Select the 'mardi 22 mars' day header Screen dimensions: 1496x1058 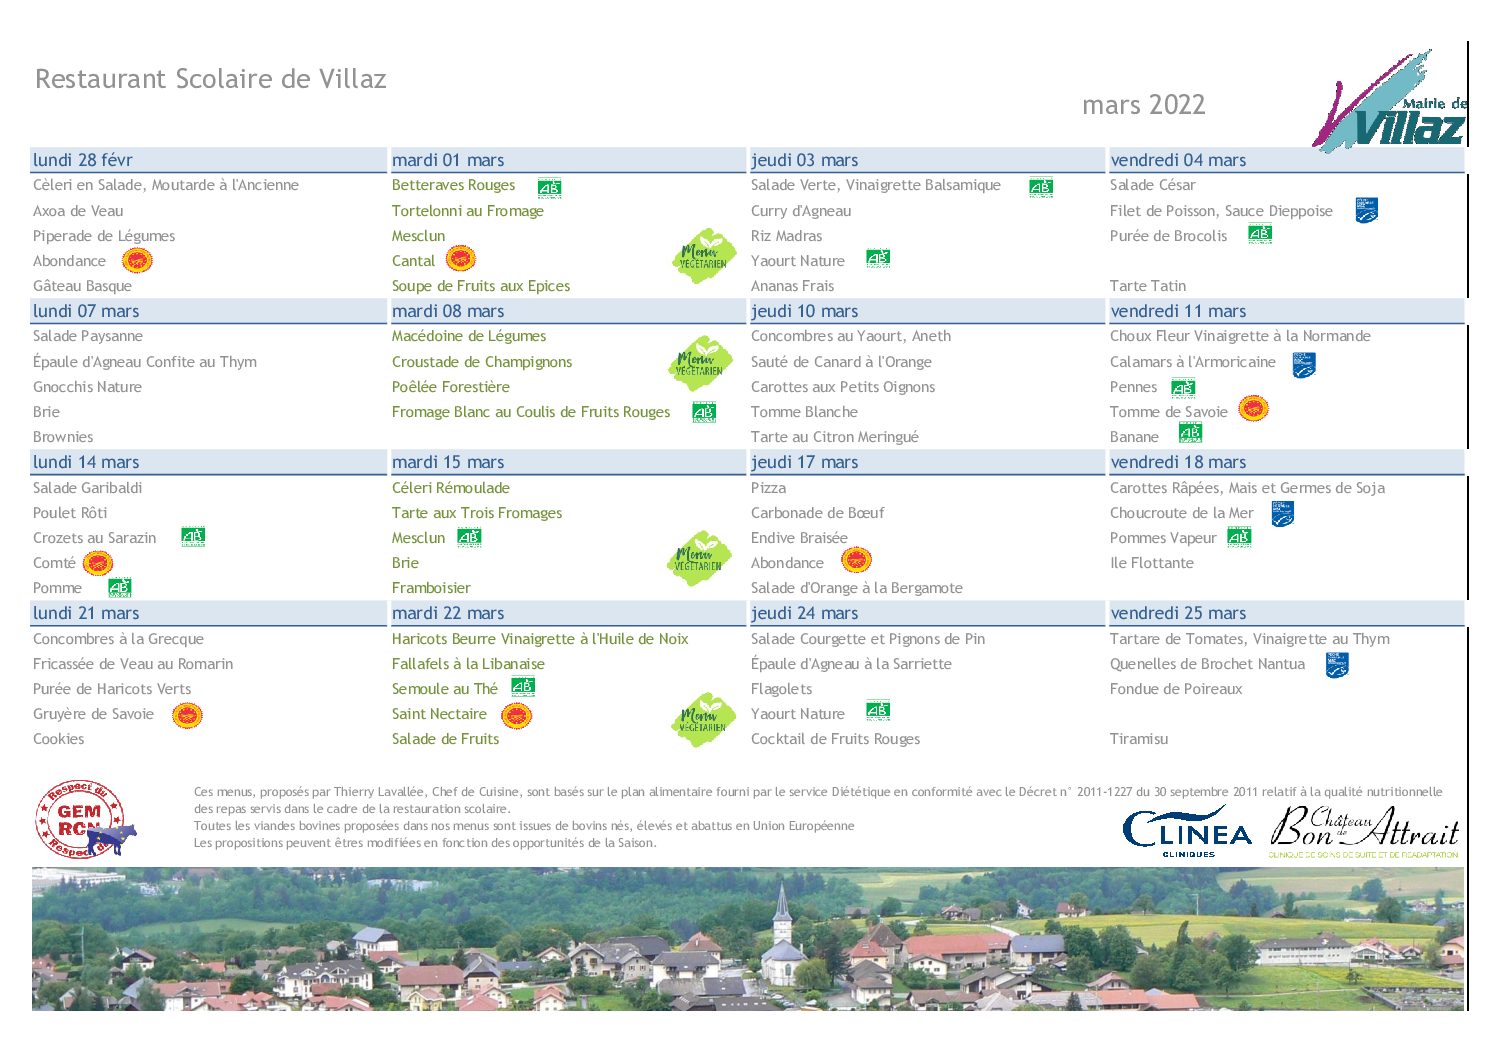(x=567, y=613)
